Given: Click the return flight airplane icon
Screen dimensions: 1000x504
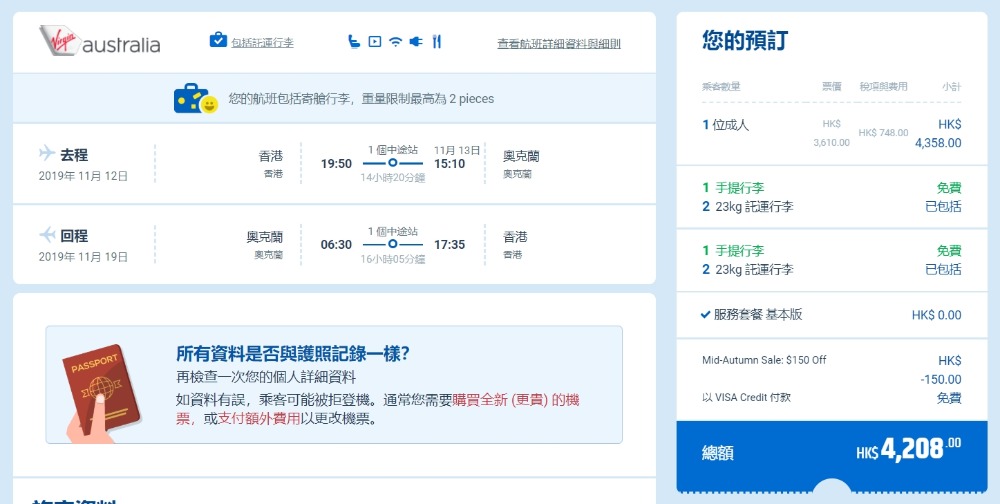Looking at the screenshot, I should pos(47,235).
